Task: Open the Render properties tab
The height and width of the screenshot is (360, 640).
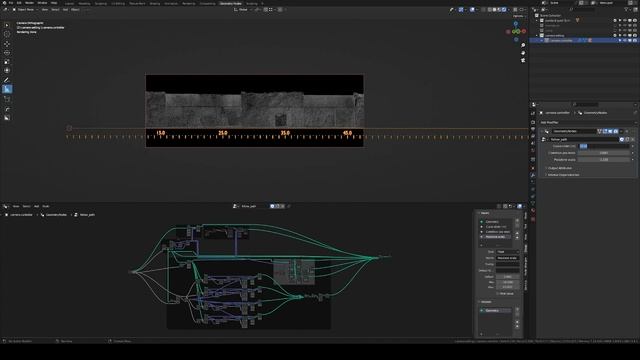Action: coord(533,122)
